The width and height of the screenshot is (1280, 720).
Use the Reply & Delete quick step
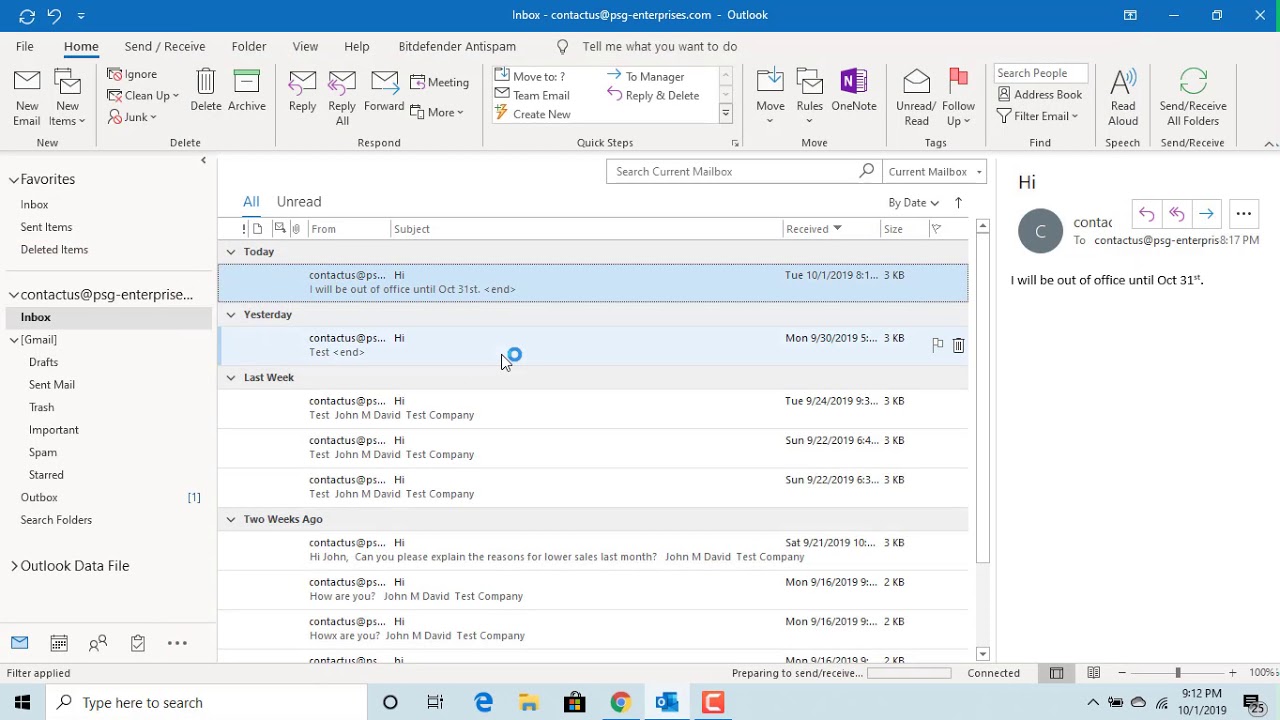(653, 95)
